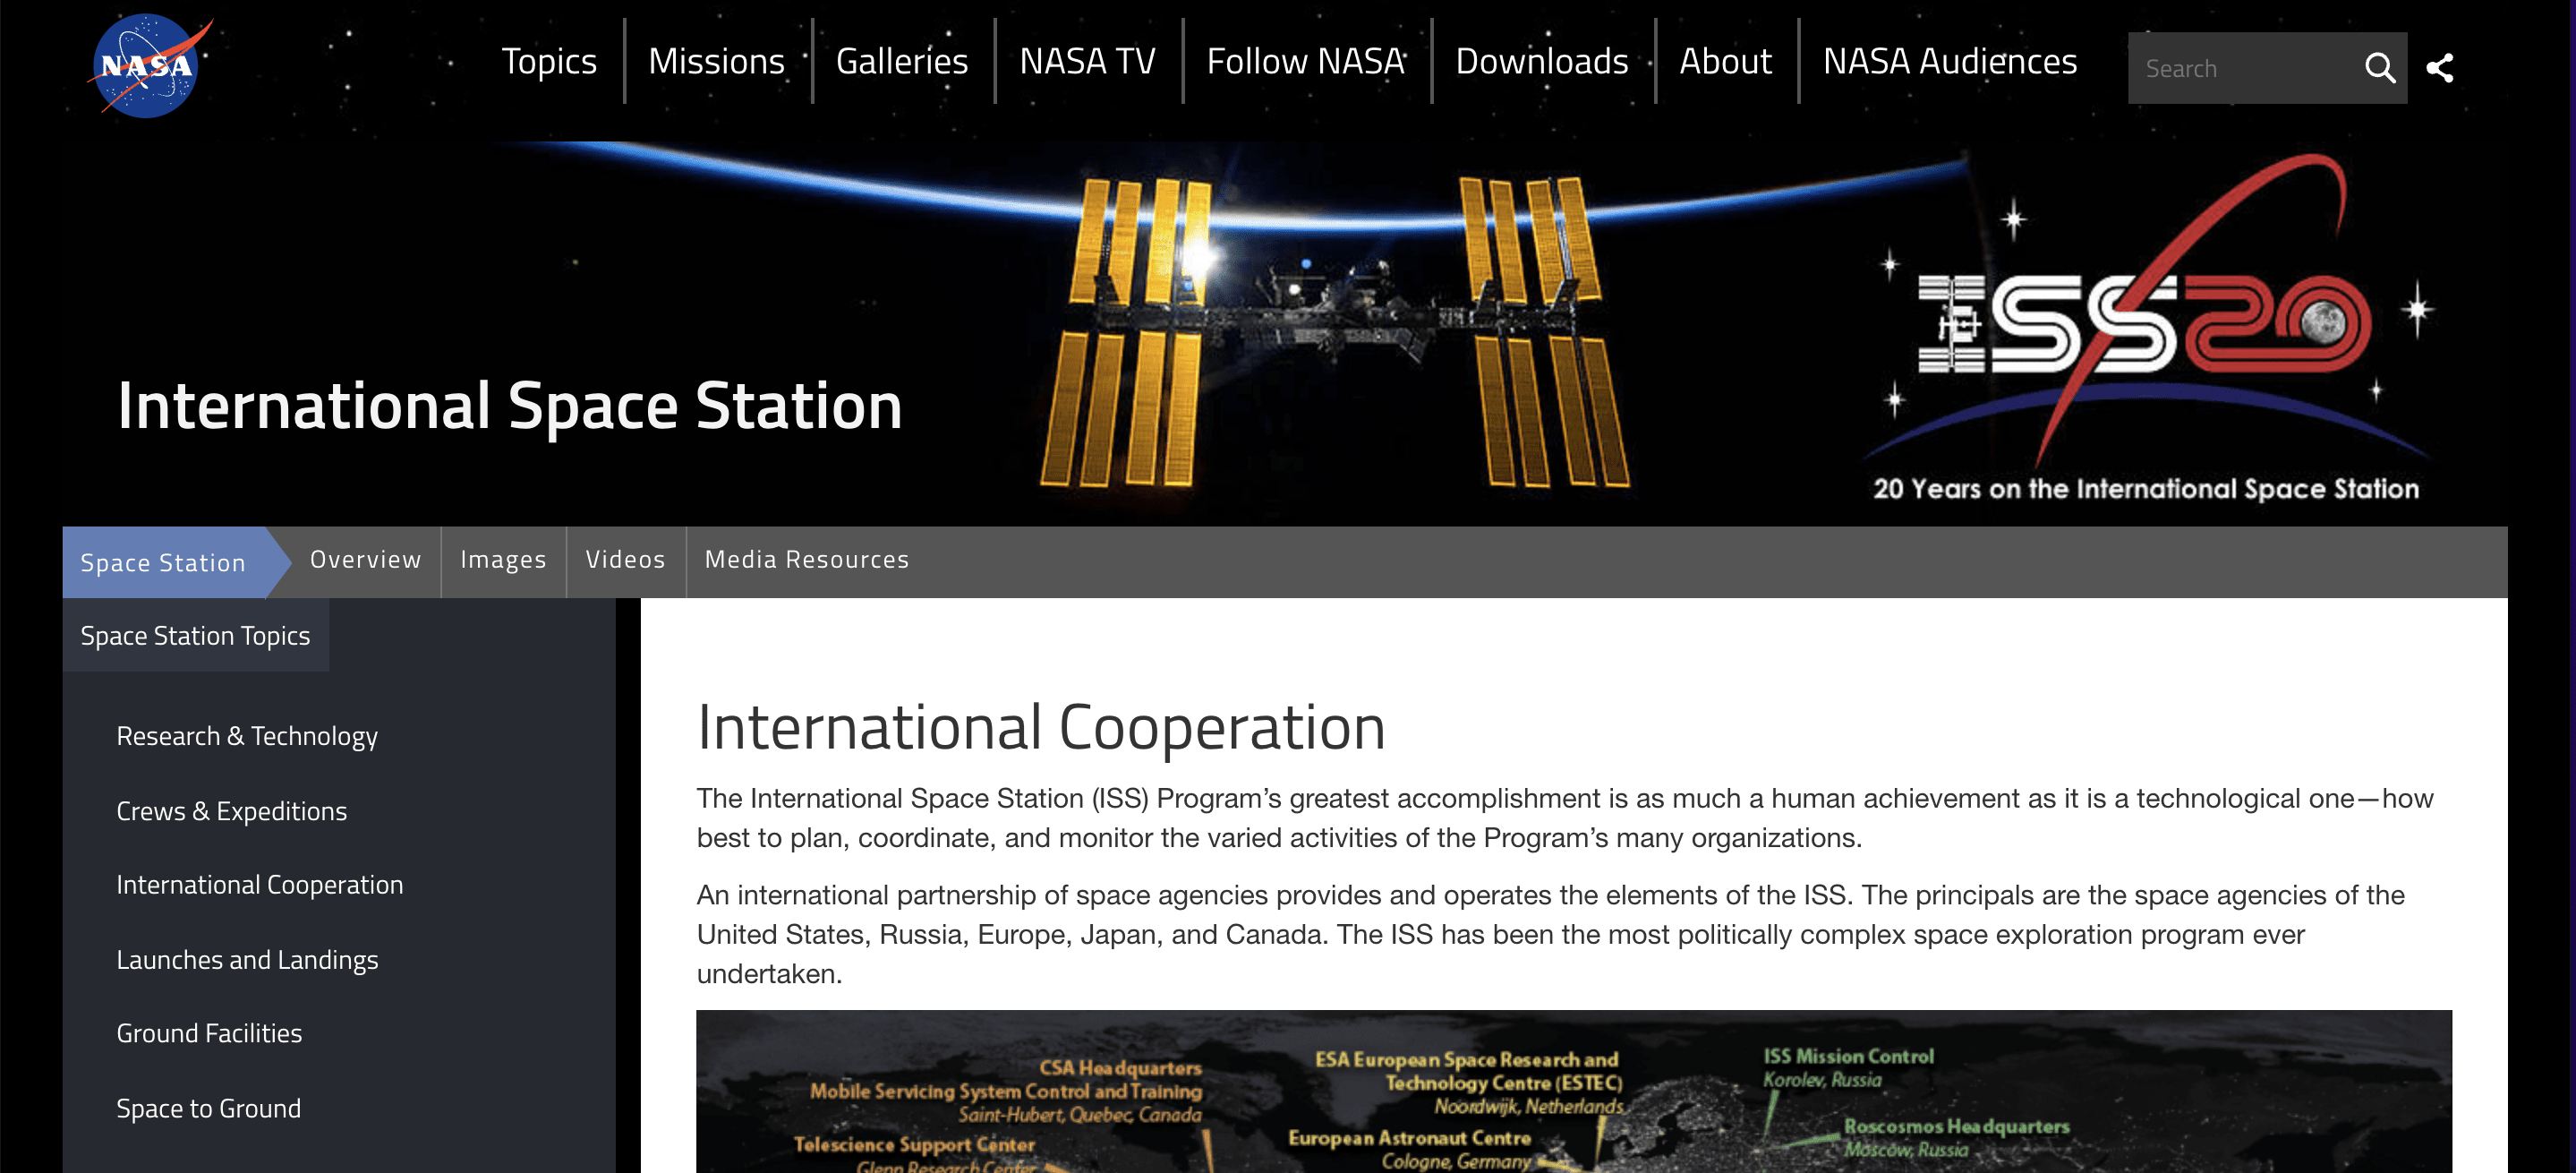
Task: Open Launches and Landings link
Action: coord(247,960)
